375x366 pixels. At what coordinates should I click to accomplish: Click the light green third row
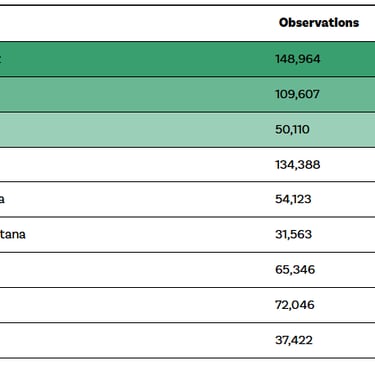point(187,130)
